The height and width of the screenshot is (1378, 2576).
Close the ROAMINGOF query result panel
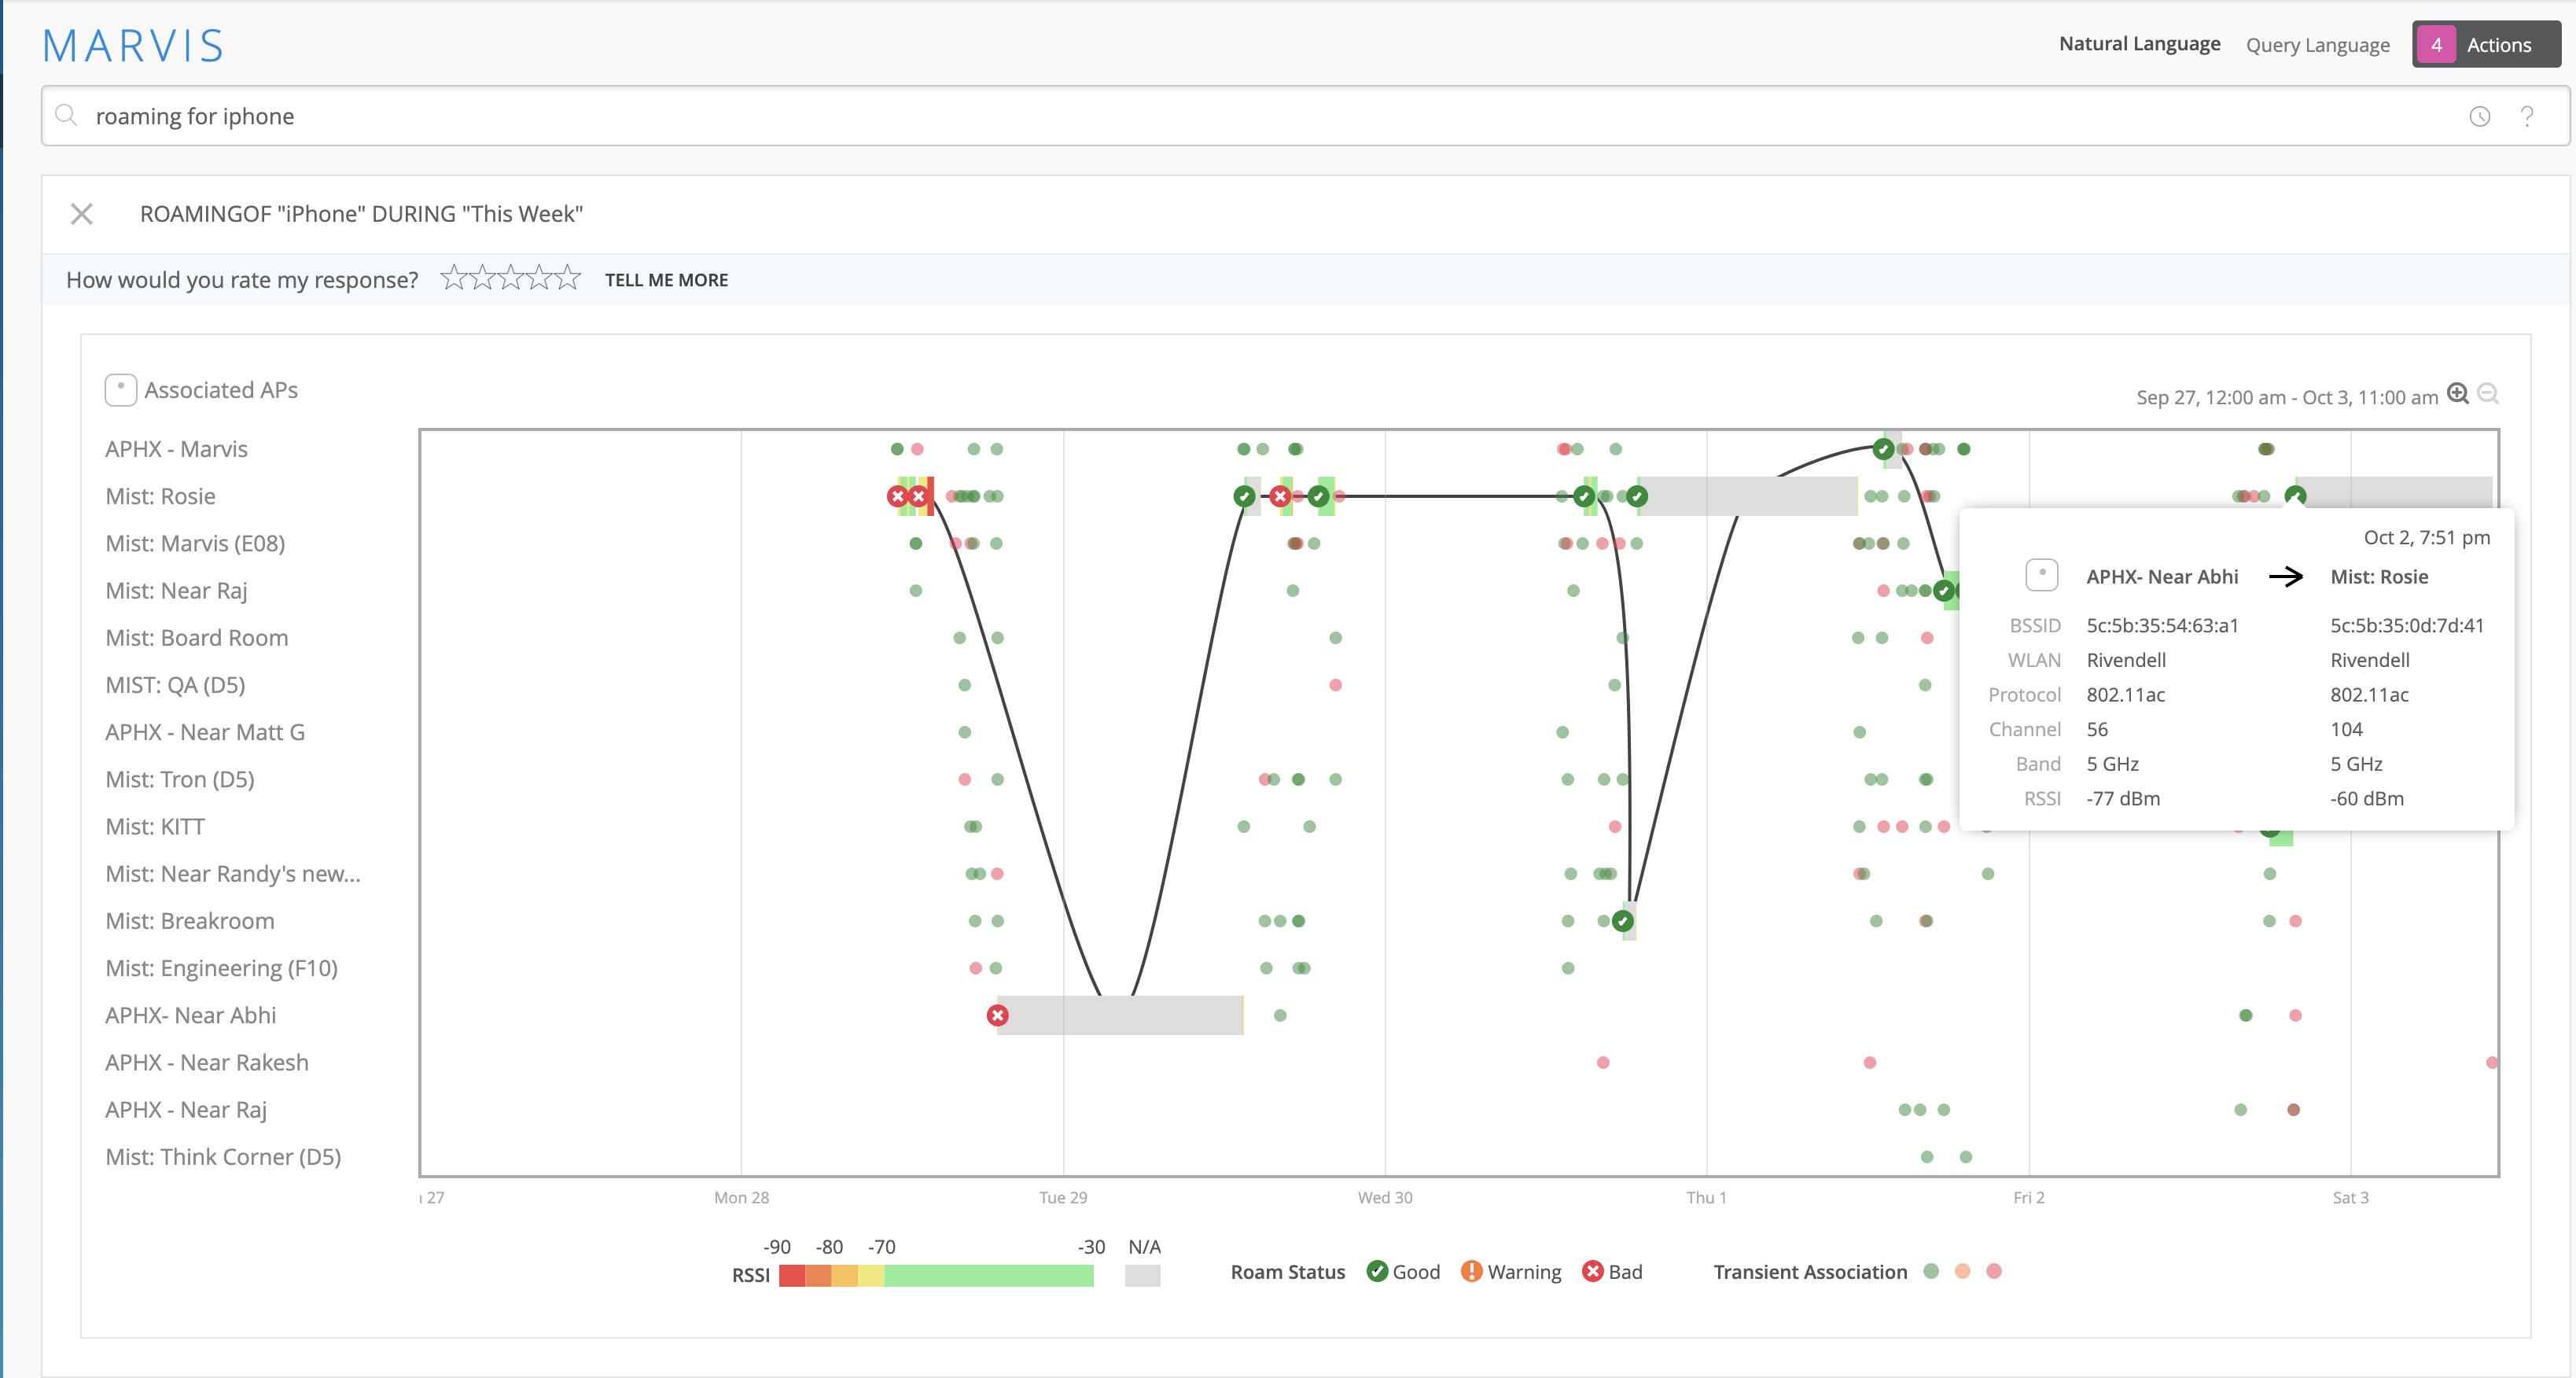pos(82,214)
